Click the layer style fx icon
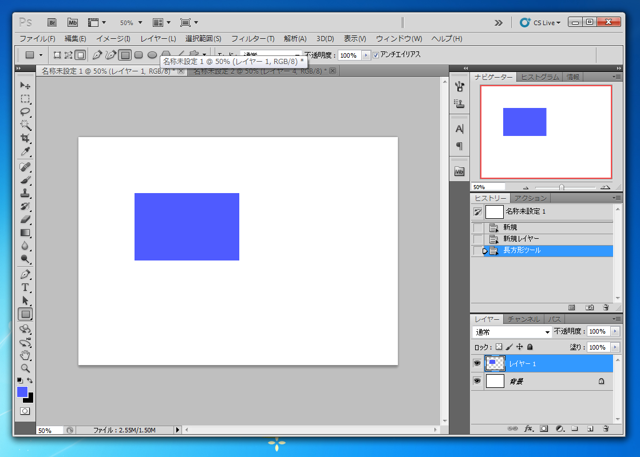 [528, 429]
